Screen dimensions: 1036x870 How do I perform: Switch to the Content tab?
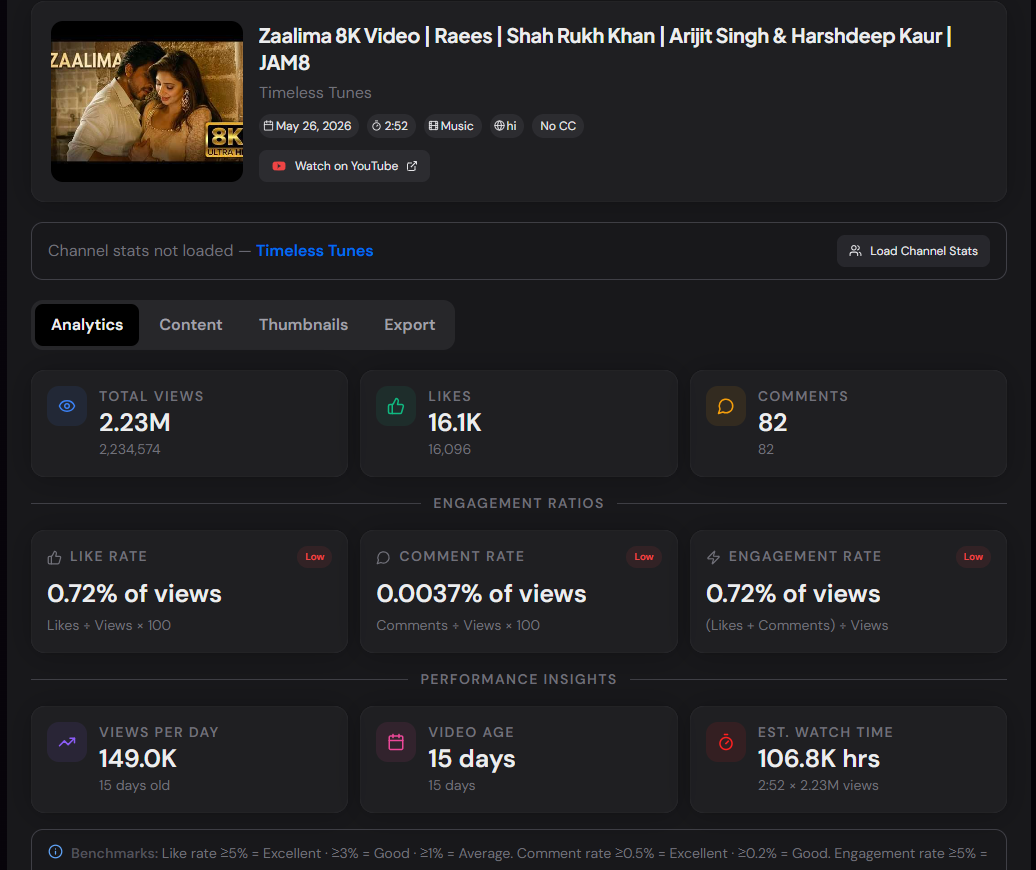click(191, 325)
